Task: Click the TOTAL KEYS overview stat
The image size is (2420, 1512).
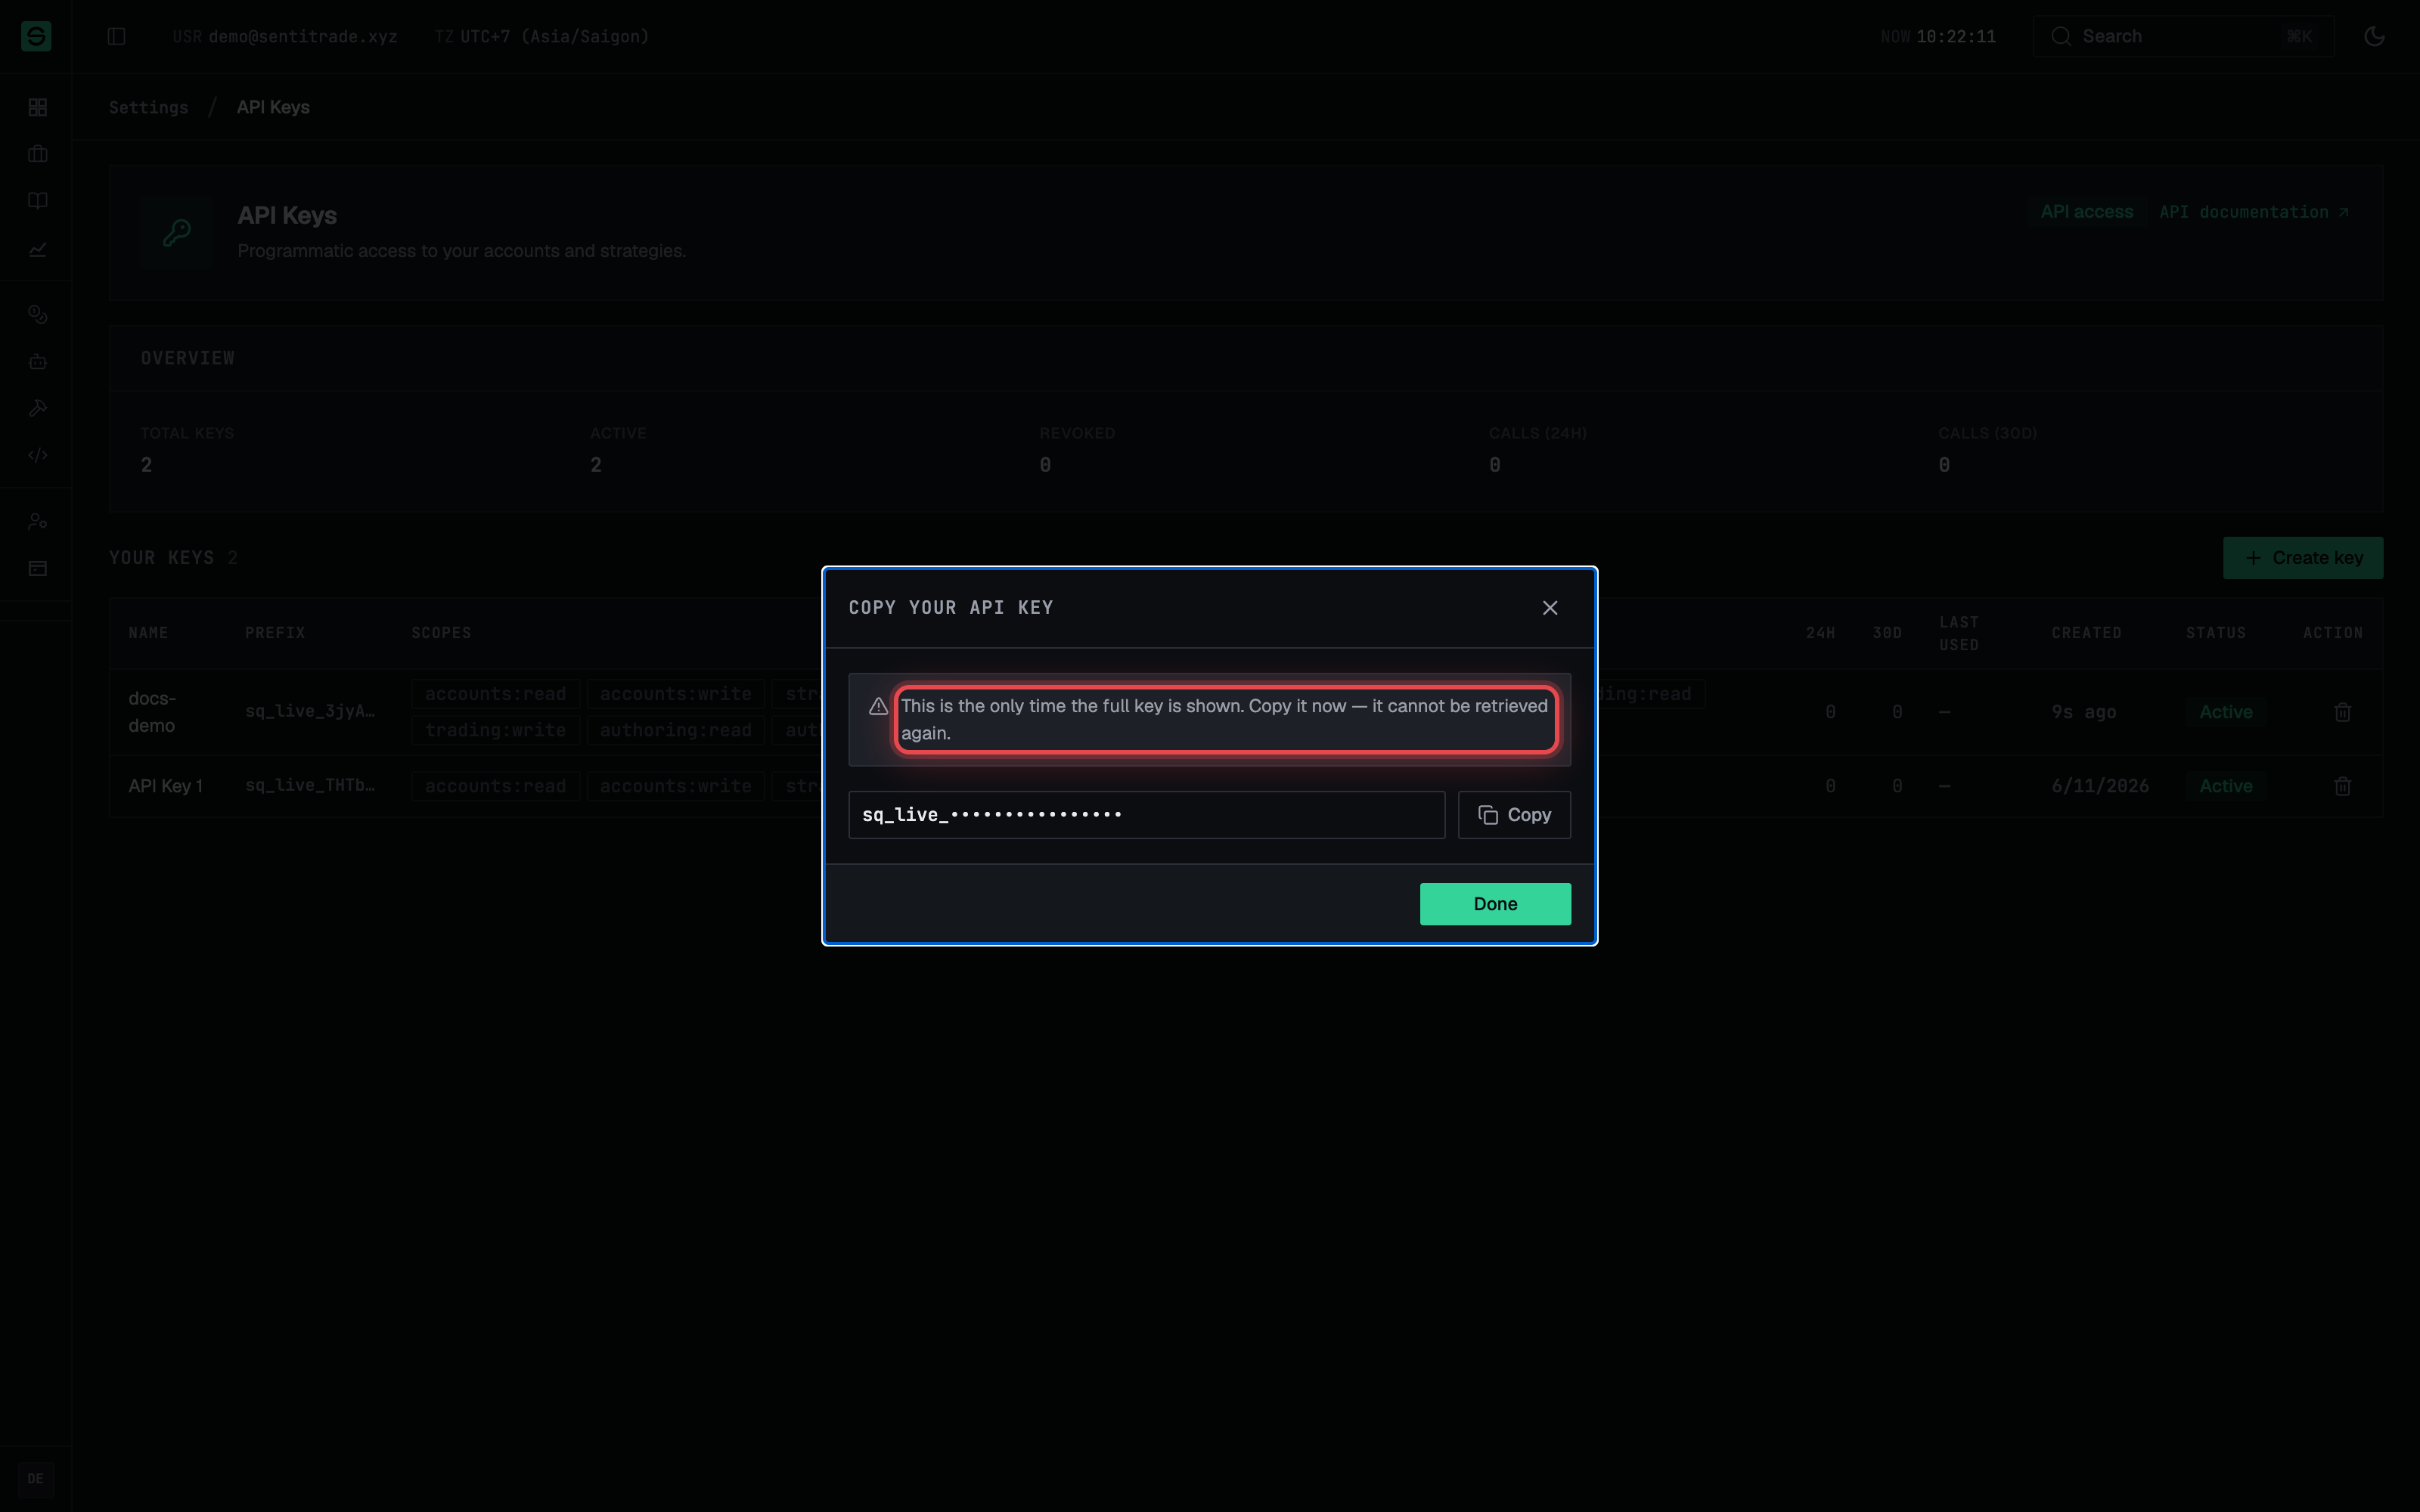Action: [x=187, y=450]
